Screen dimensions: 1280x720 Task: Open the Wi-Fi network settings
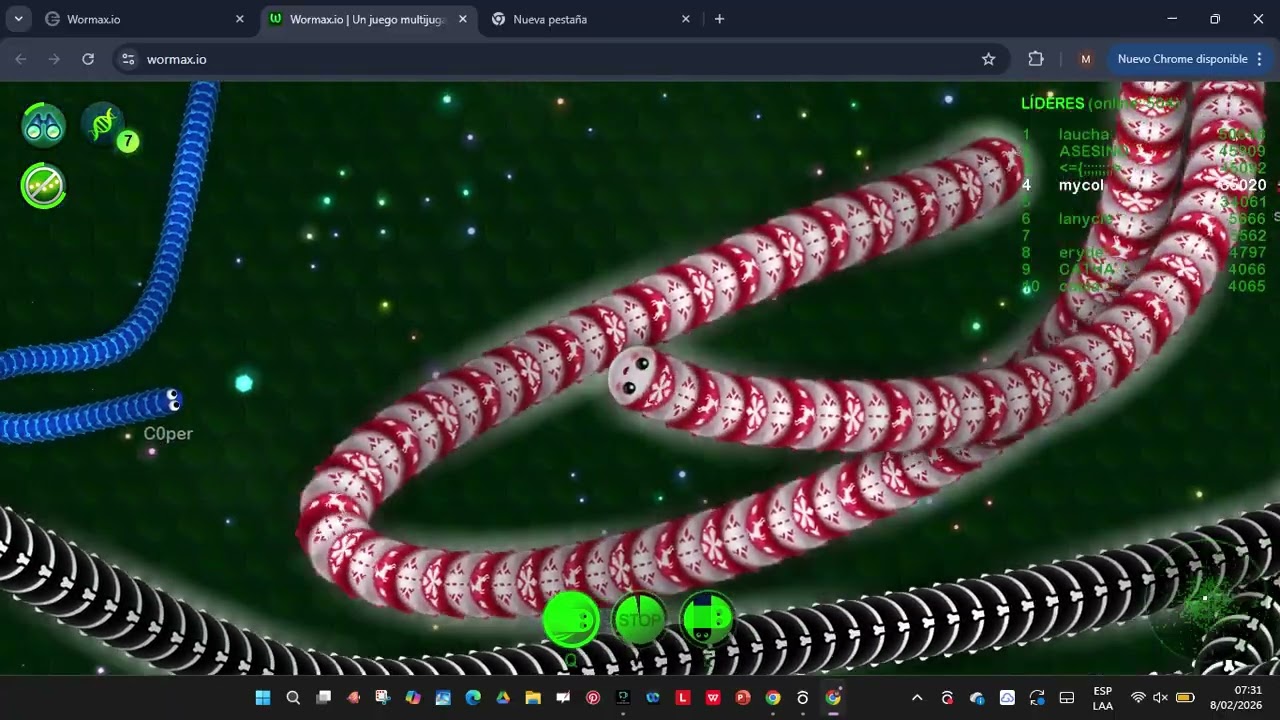click(x=1138, y=698)
